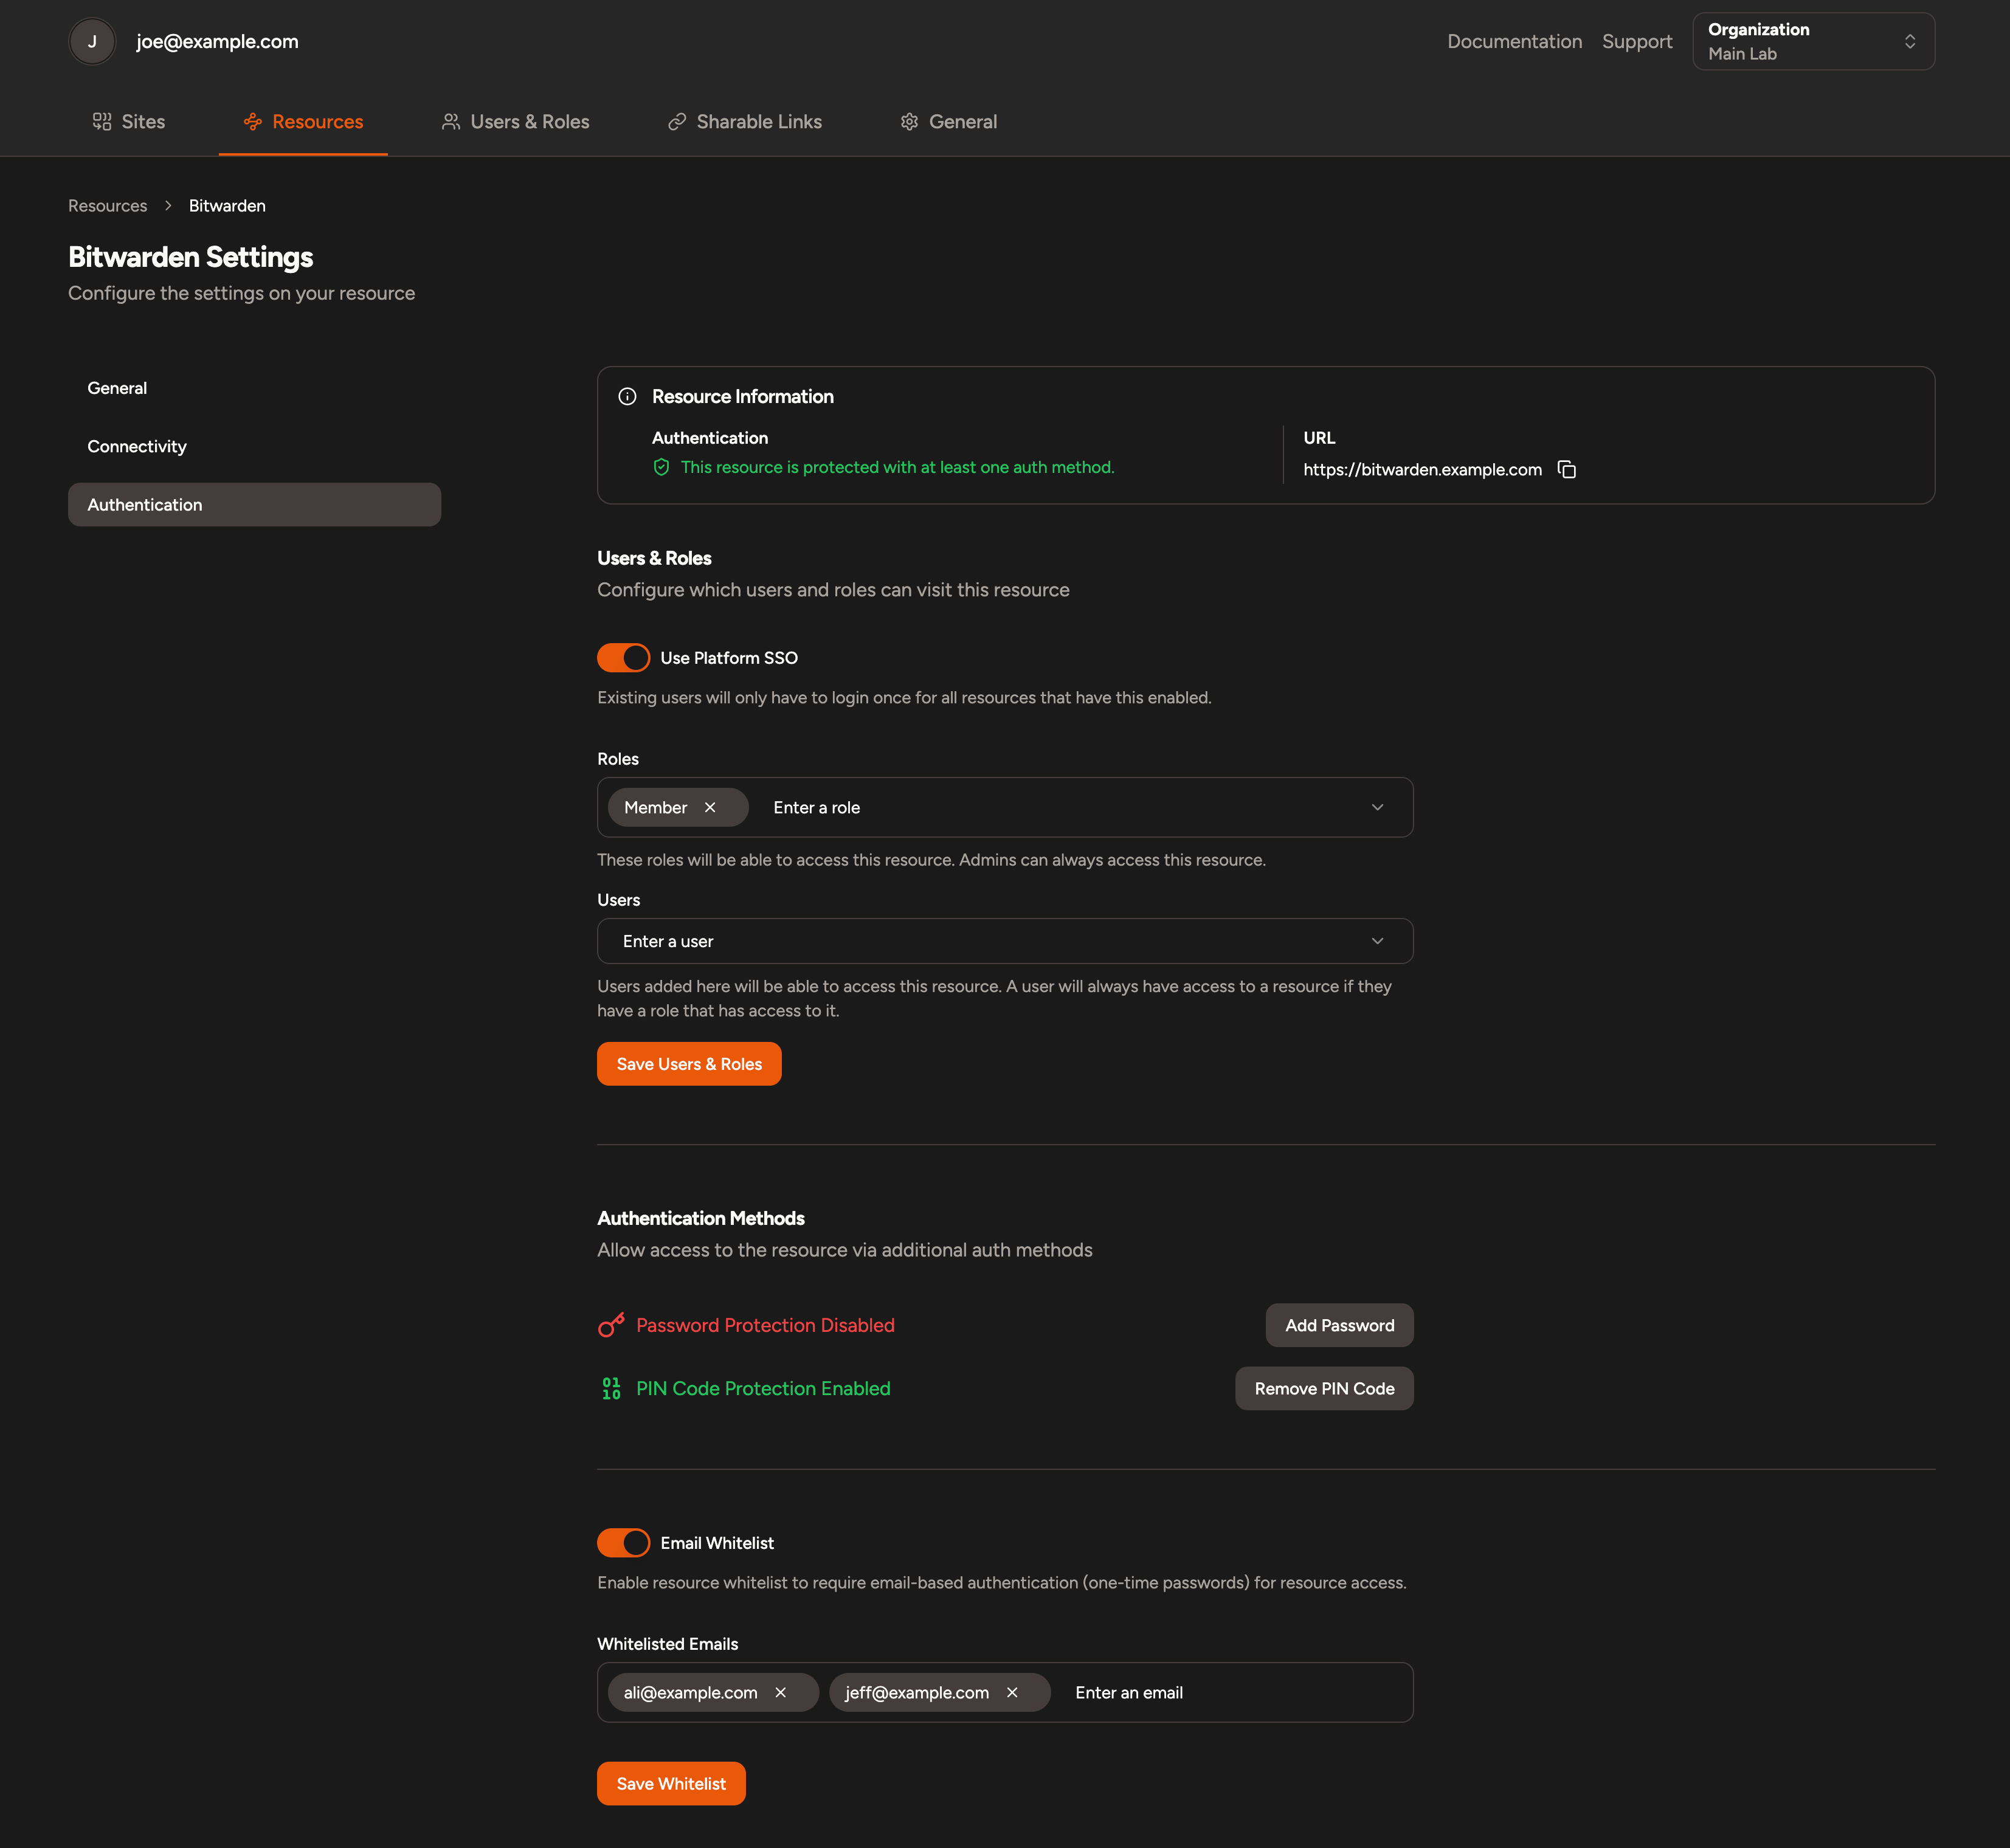The height and width of the screenshot is (1848, 2010).
Task: Expand the Roles dropdown chevron
Action: pyautogui.click(x=1377, y=808)
